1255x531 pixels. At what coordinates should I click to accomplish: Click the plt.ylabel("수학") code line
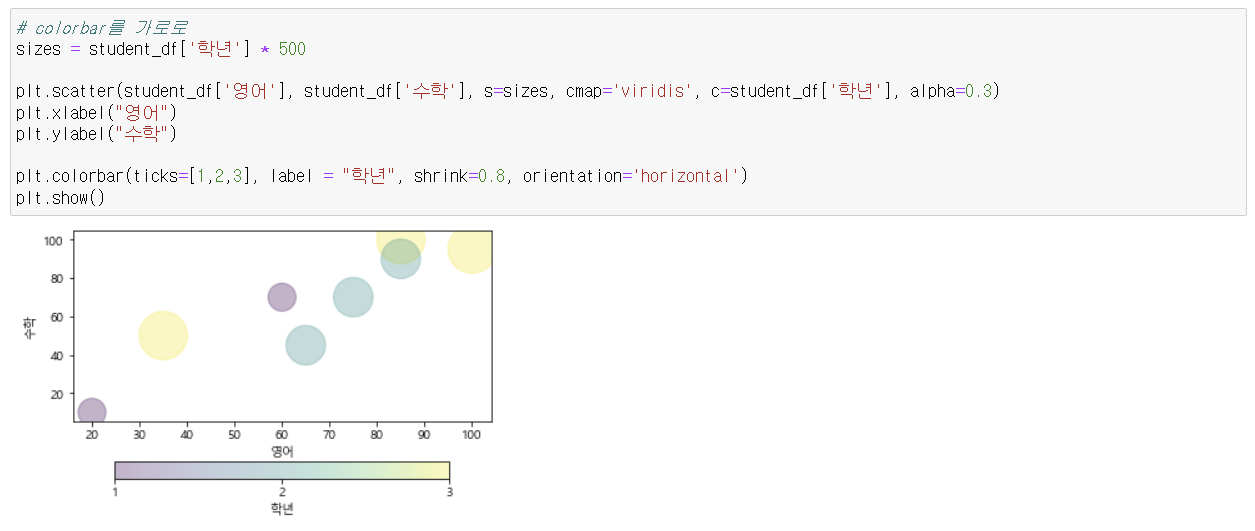point(96,133)
